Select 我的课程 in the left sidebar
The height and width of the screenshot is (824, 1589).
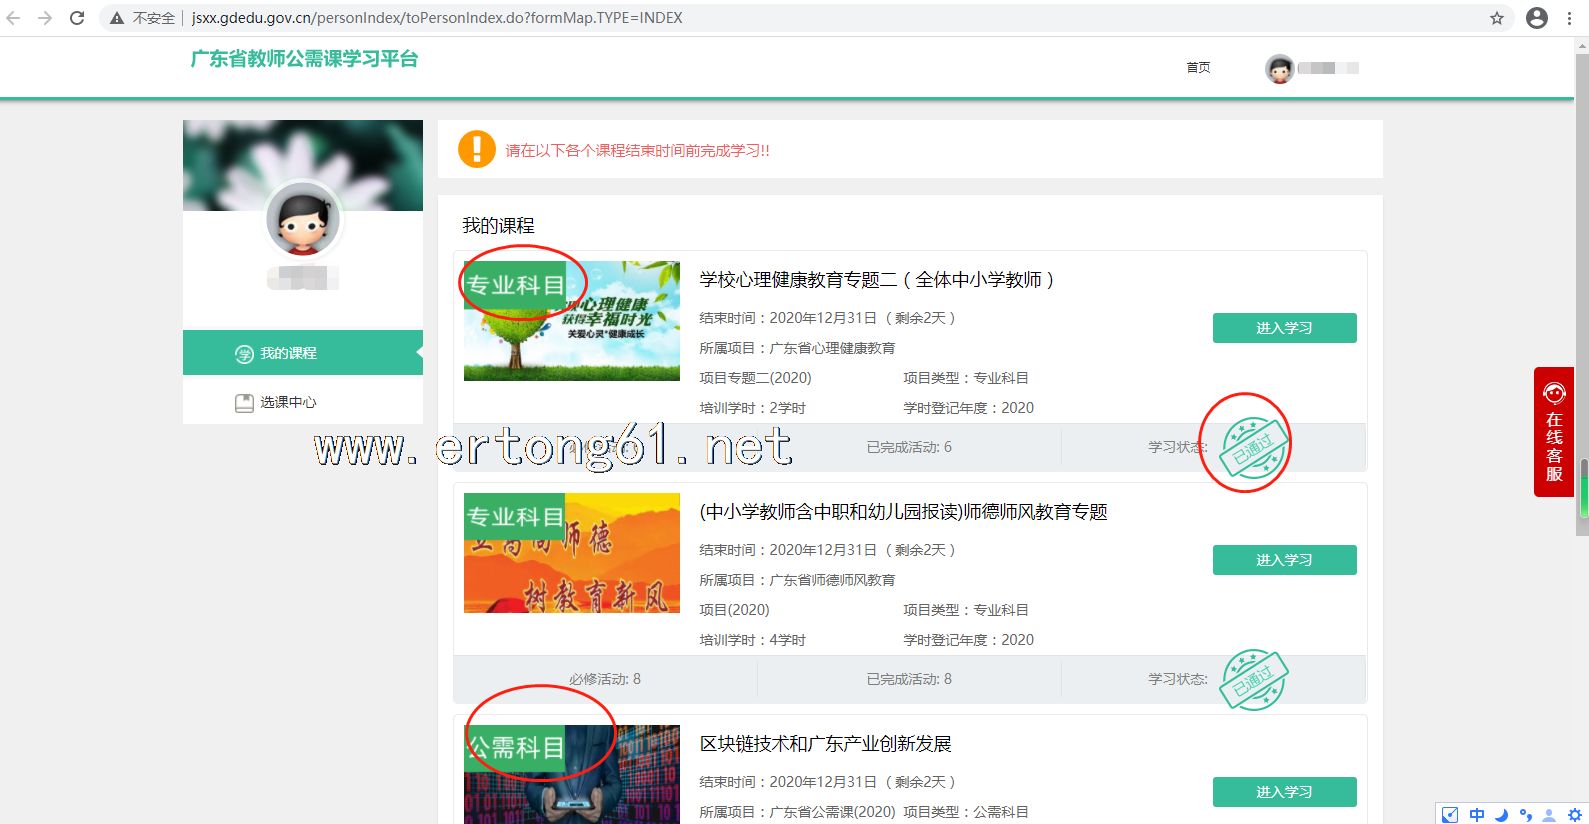click(302, 353)
